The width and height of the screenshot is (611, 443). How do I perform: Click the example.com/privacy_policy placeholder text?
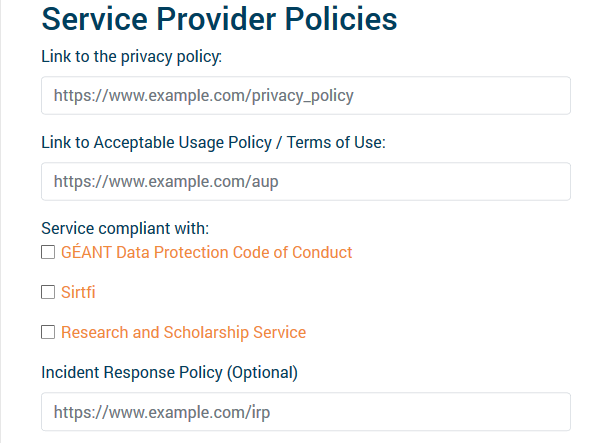[203, 97]
